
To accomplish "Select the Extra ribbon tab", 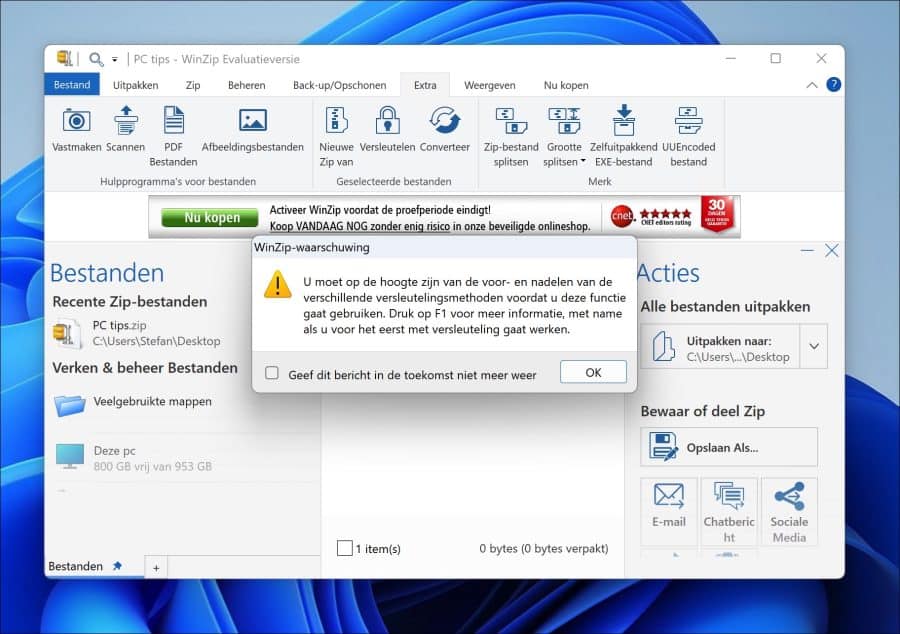I will 425,85.
